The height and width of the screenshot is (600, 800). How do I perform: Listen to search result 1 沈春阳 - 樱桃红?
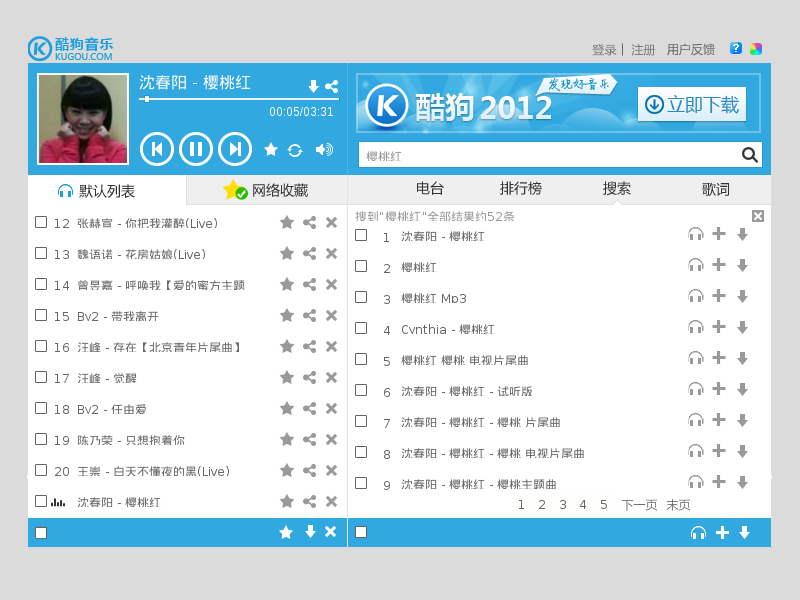click(x=696, y=235)
